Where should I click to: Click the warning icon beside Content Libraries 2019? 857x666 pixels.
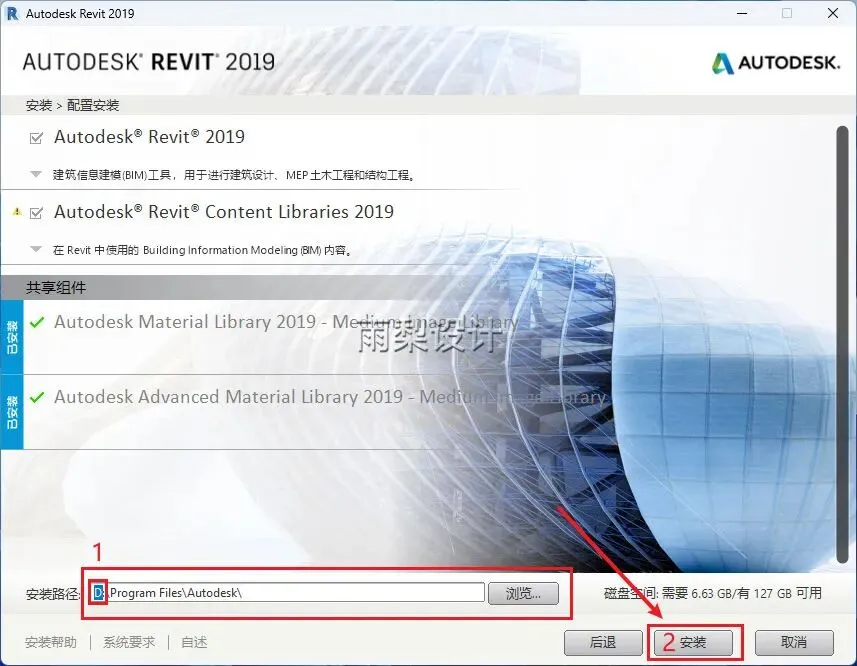[17, 211]
